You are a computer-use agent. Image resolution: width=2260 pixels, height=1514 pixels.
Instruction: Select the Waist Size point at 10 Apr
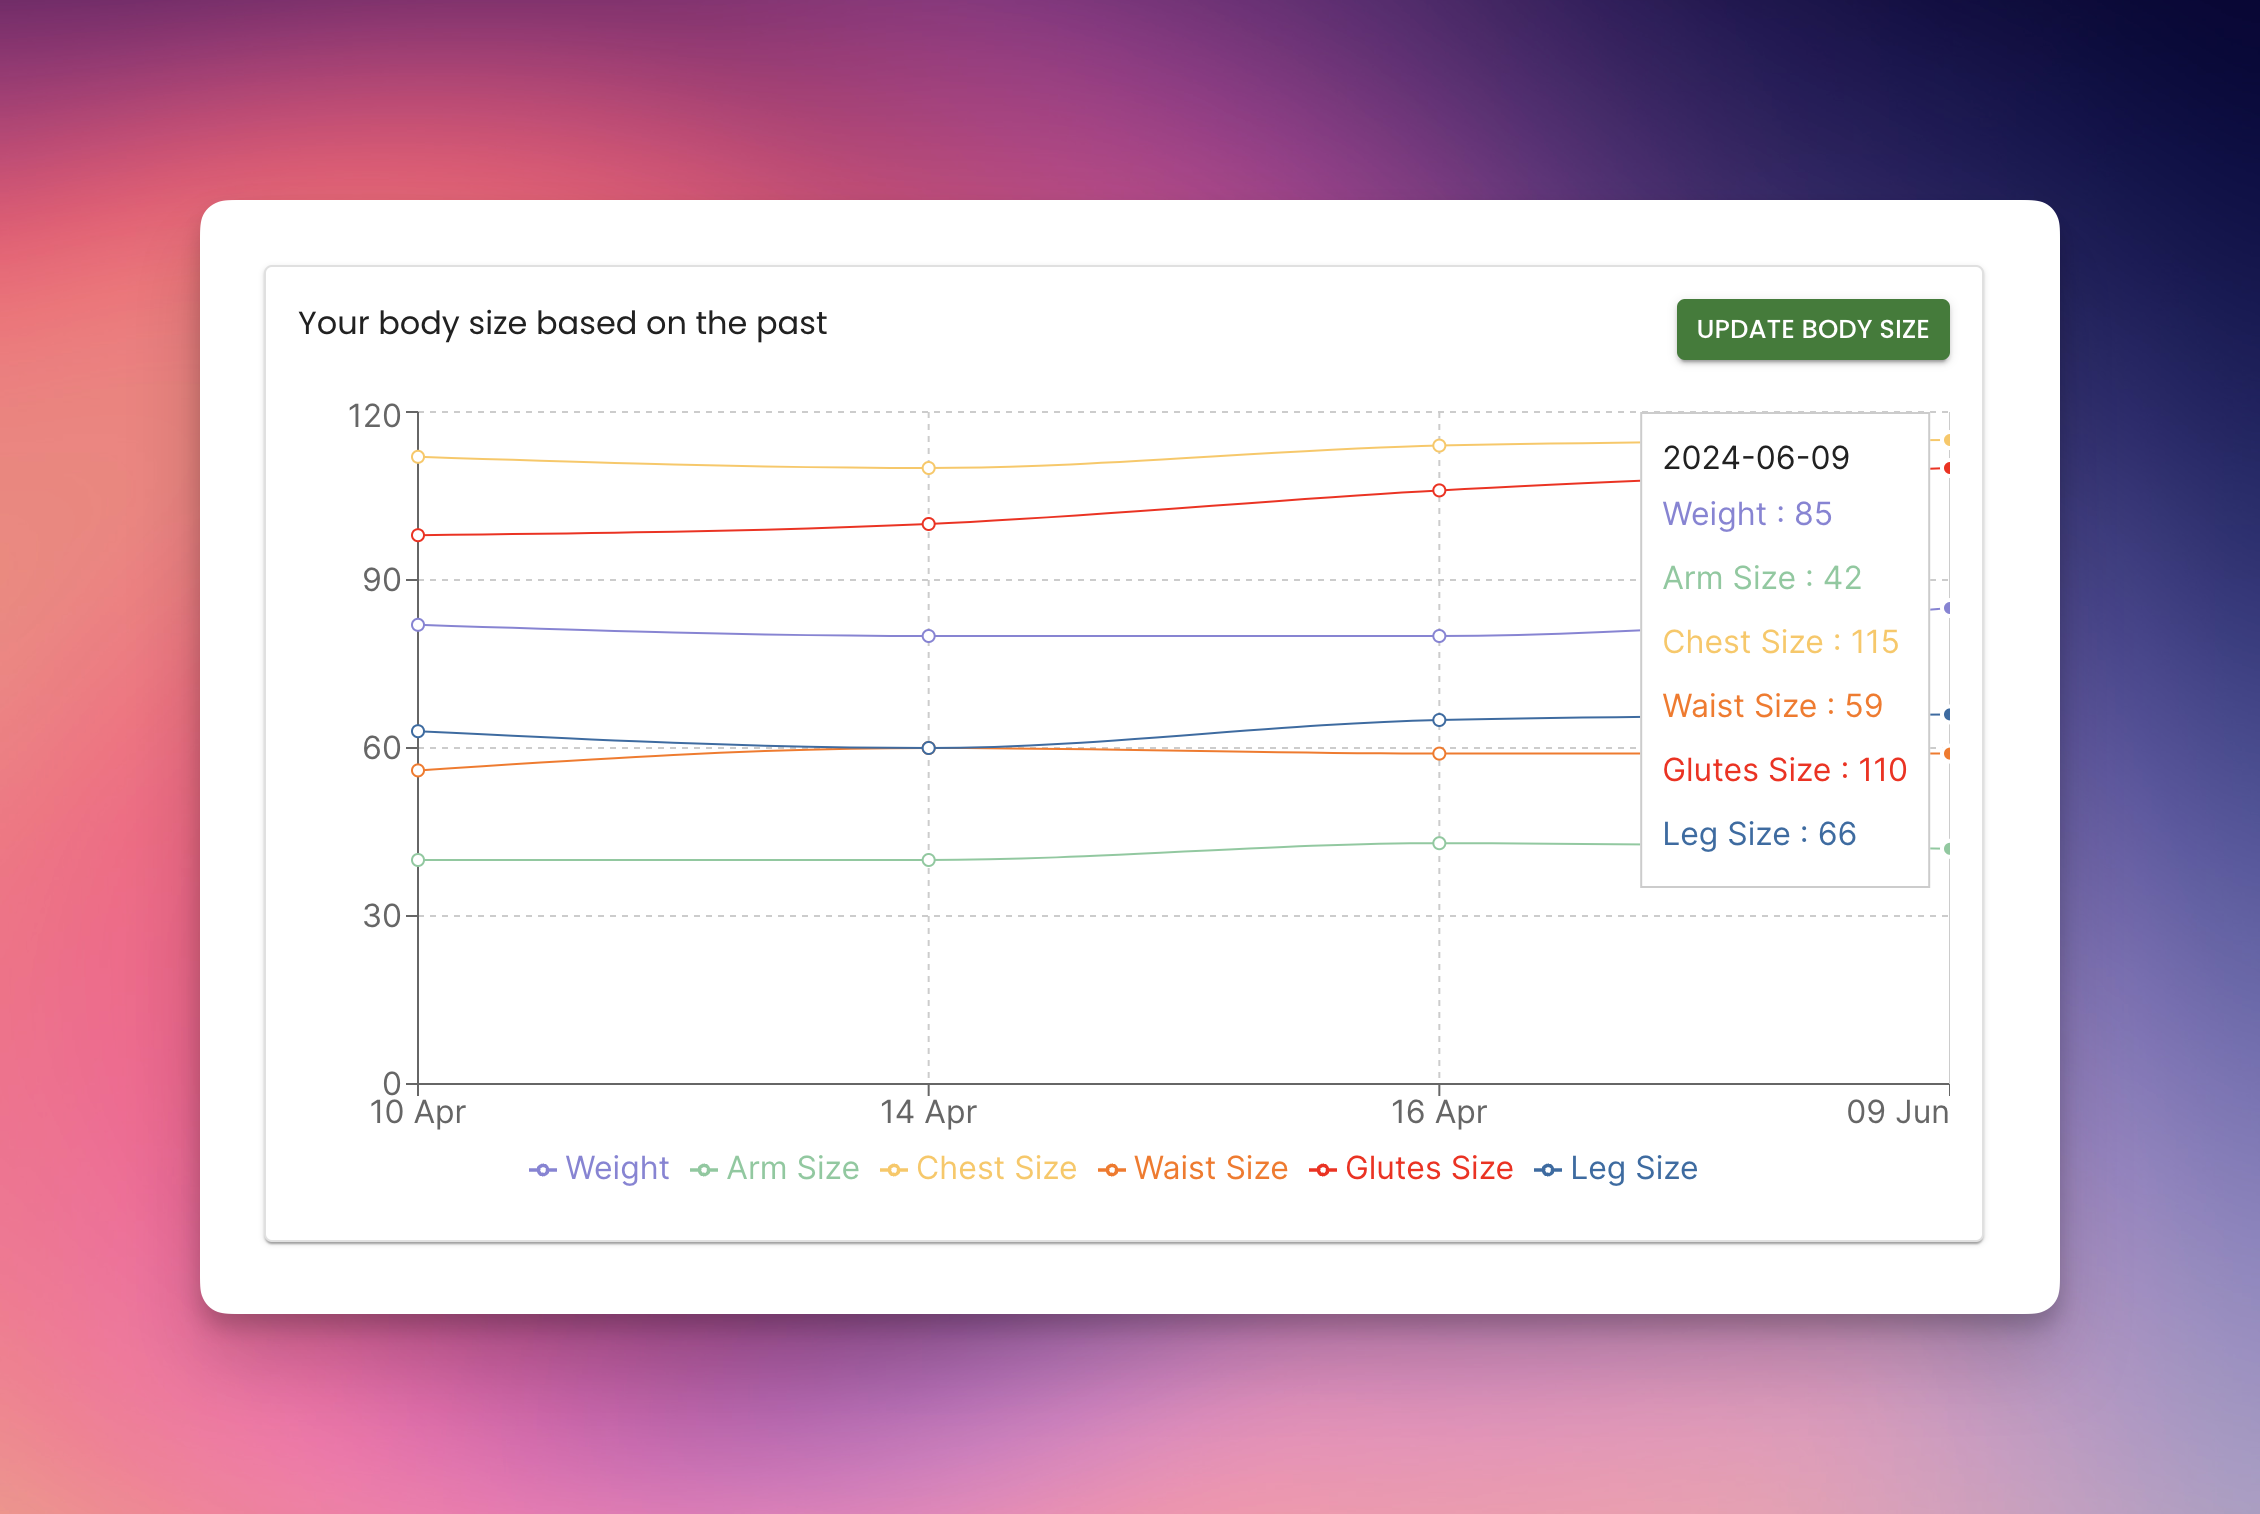coord(418,770)
